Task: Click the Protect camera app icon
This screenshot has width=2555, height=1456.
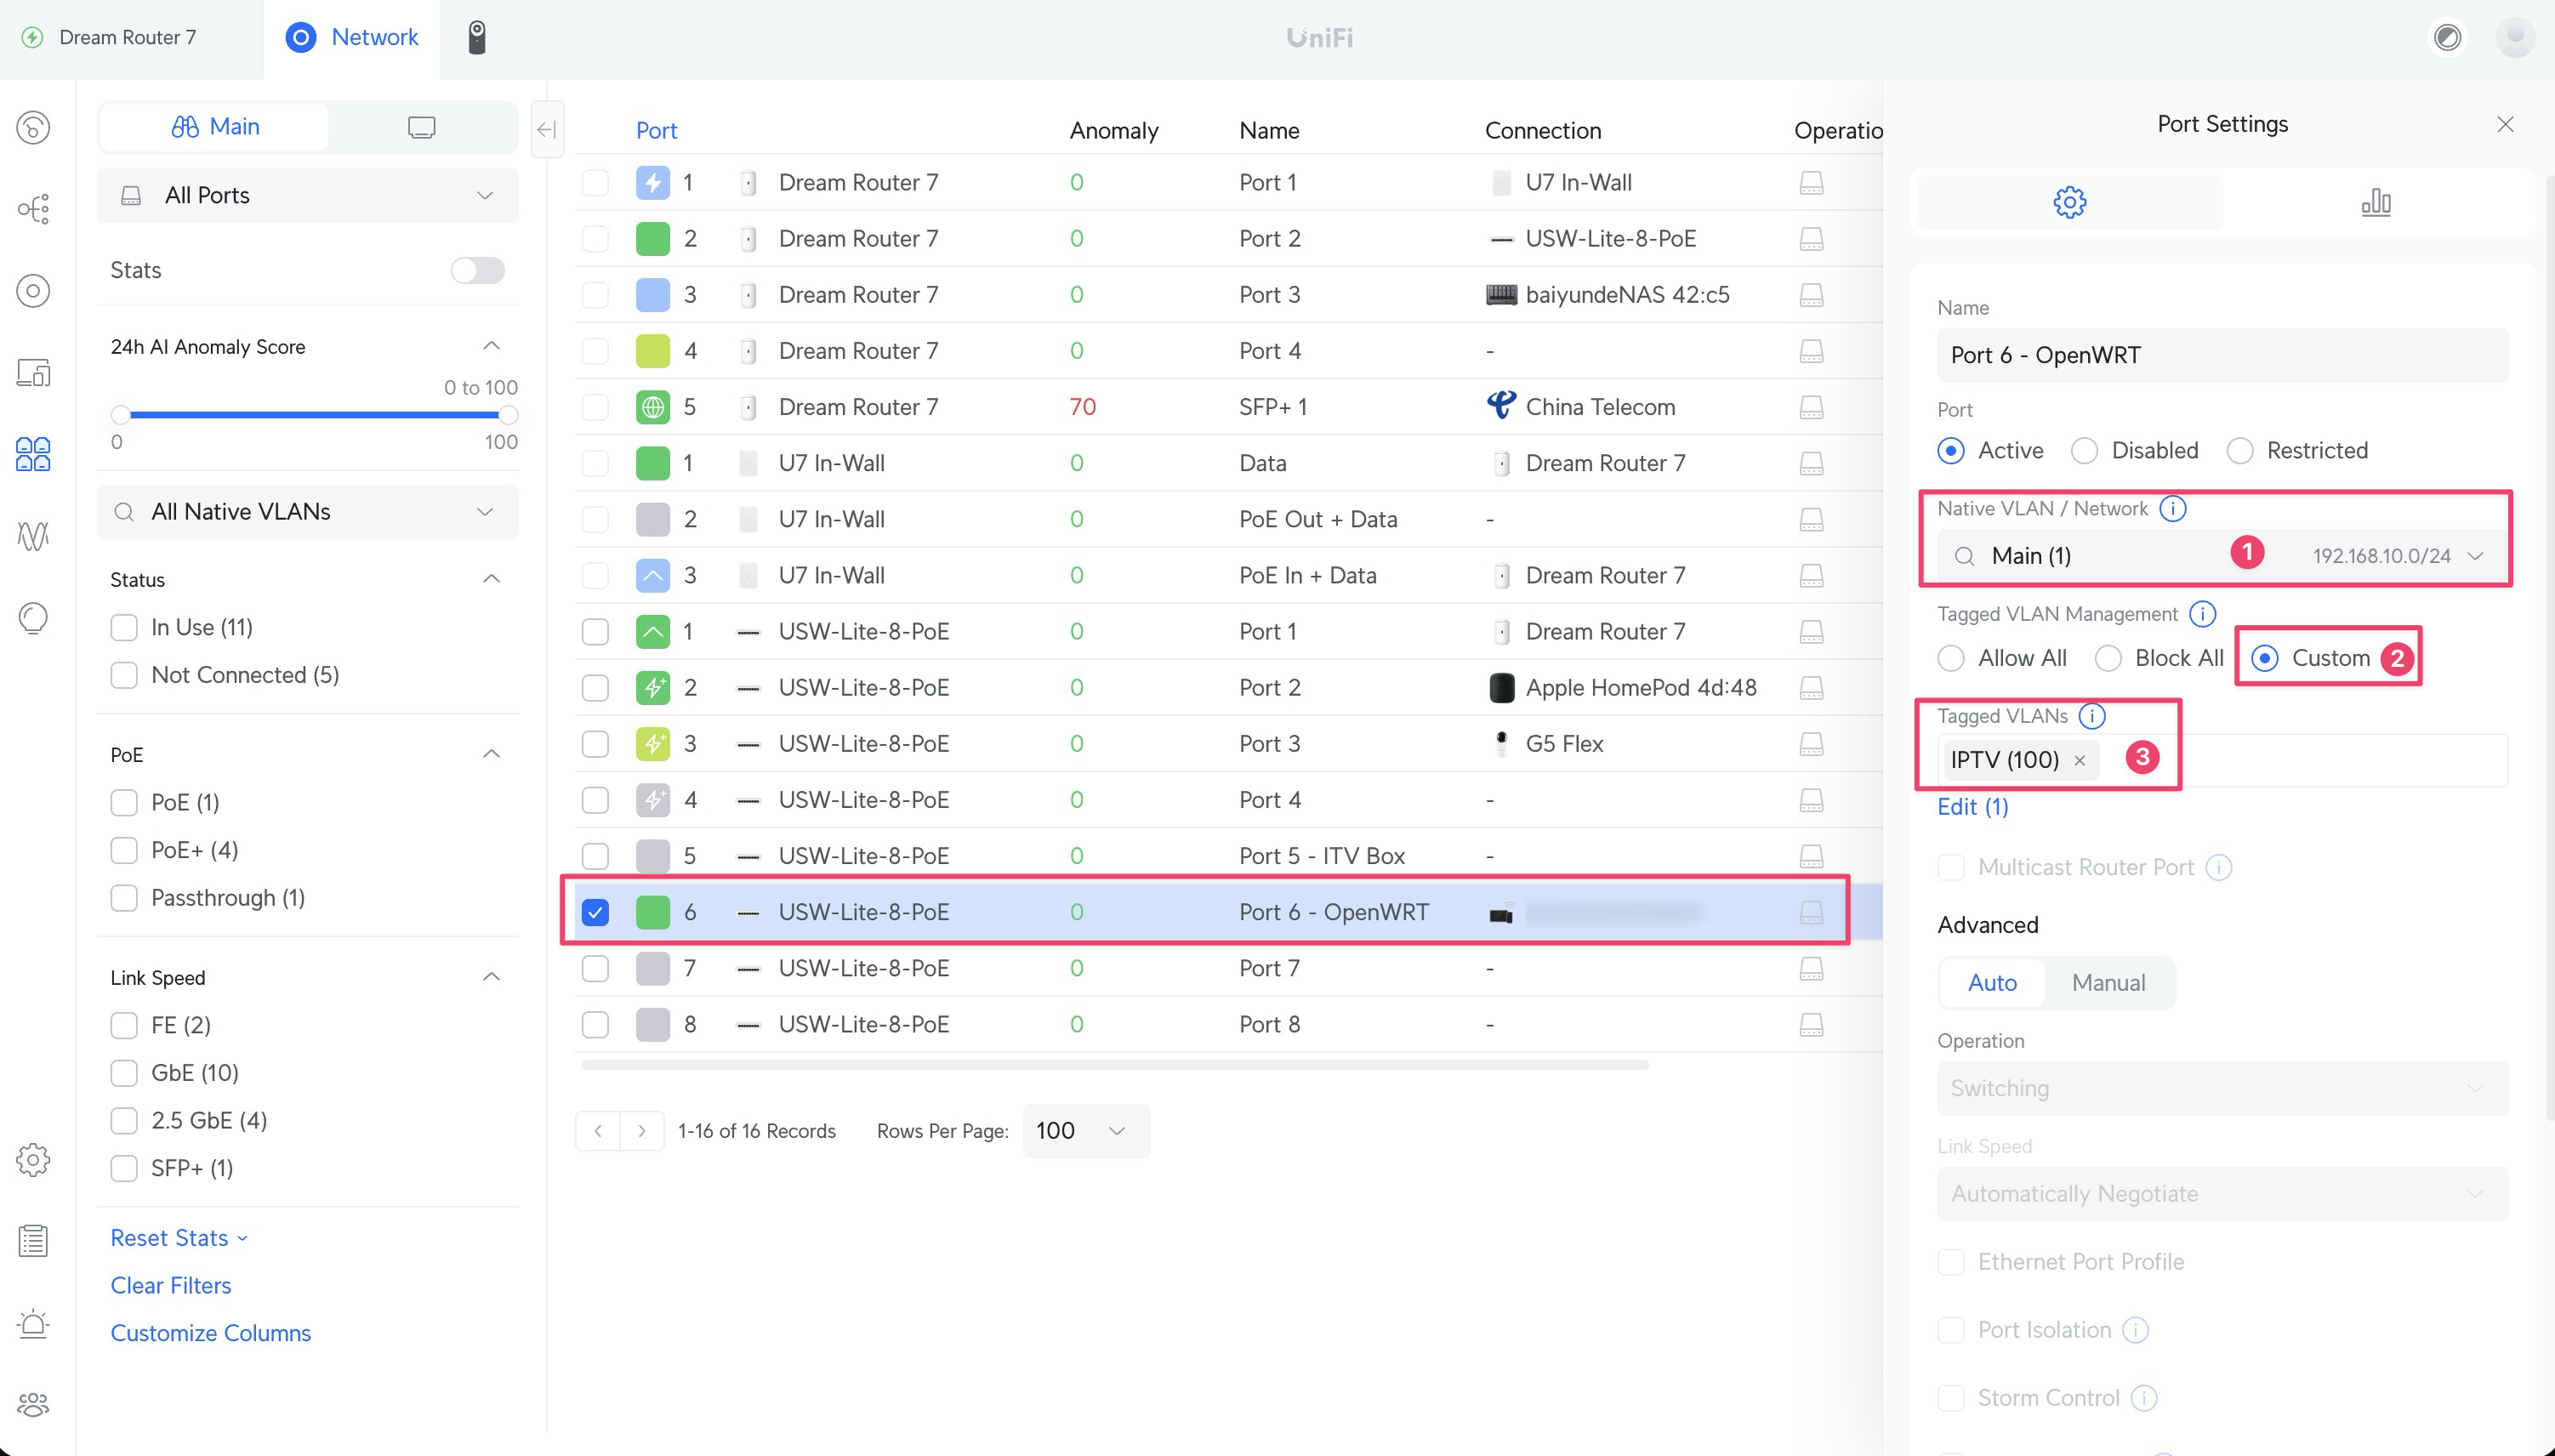Action: pos(477,38)
